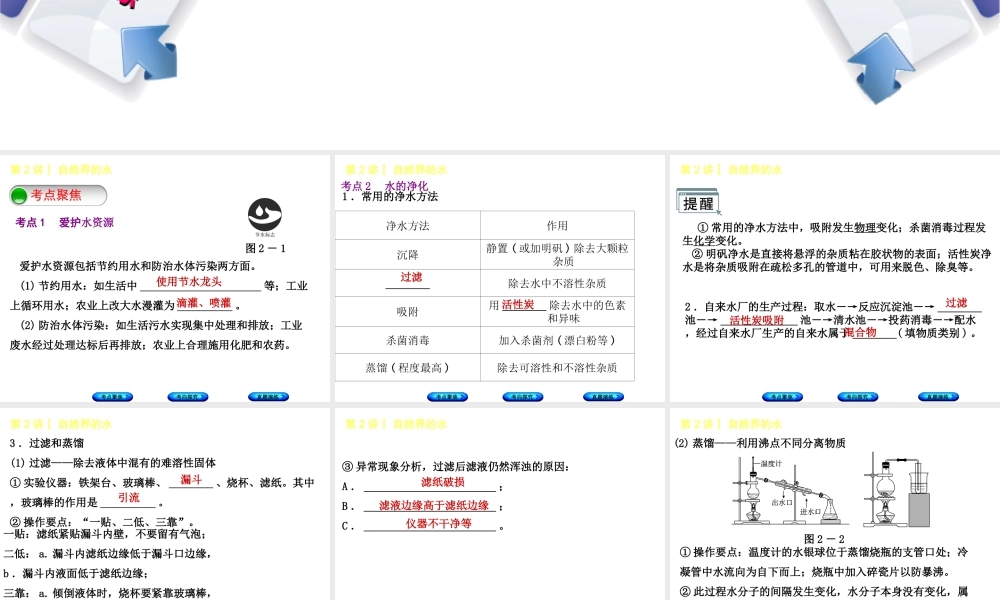Screen dimensions: 1000x600
Task: Click the red answer 混合物
Action: click(860, 332)
